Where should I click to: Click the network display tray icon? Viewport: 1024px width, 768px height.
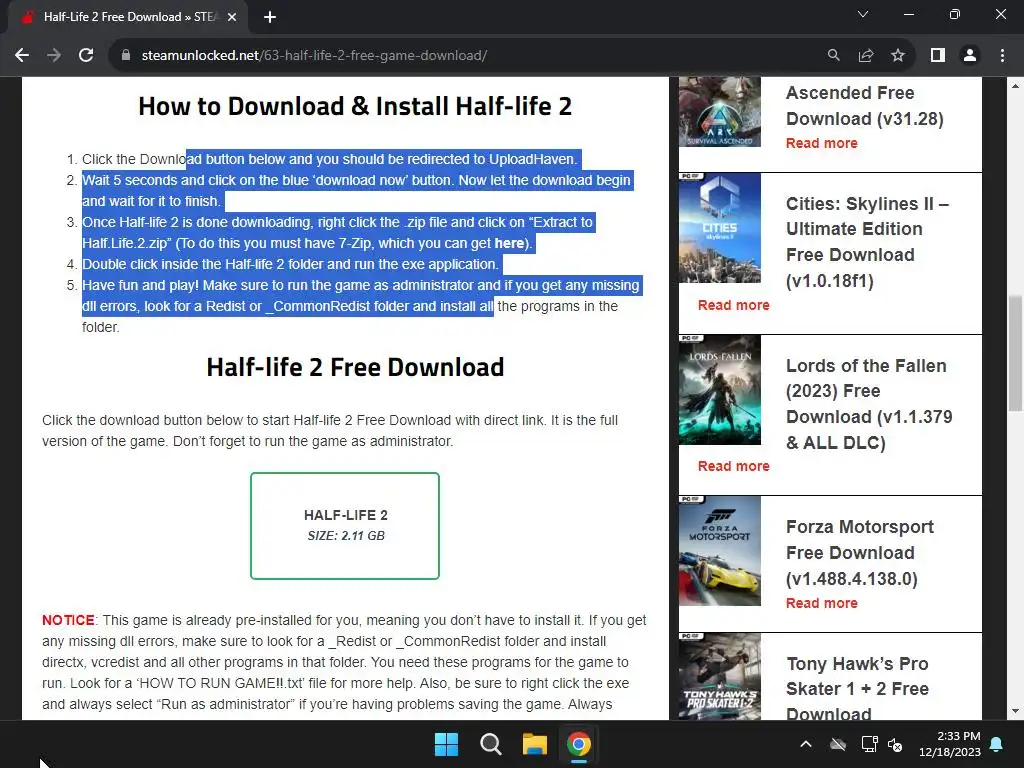(869, 744)
